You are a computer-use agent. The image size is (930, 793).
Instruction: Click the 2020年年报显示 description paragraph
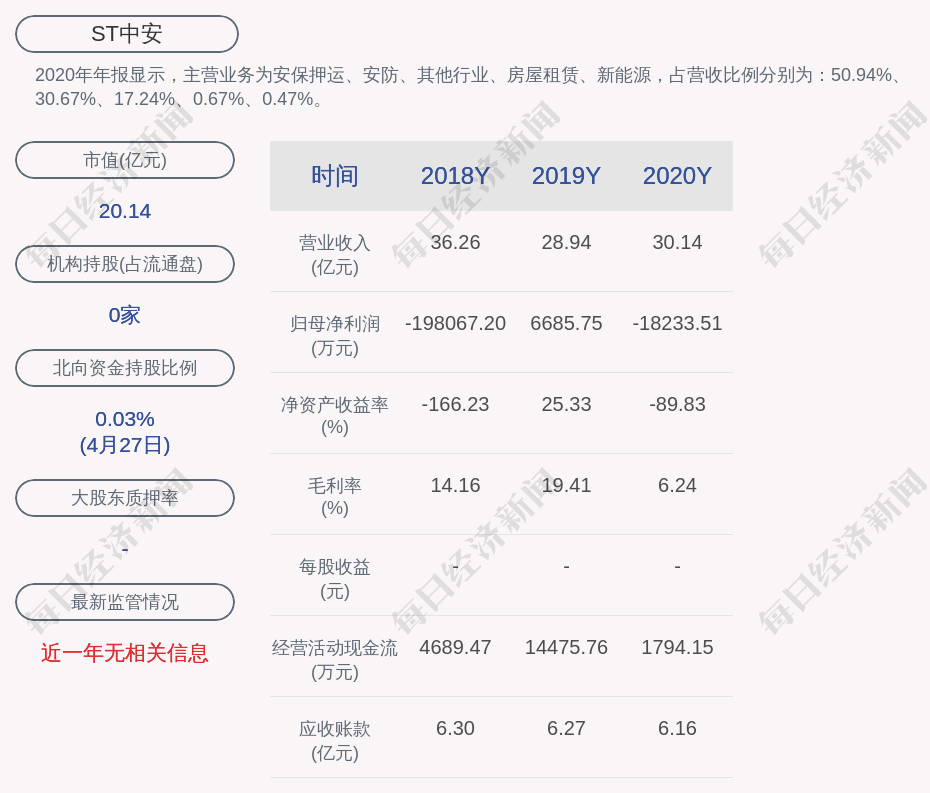pyautogui.click(x=469, y=87)
